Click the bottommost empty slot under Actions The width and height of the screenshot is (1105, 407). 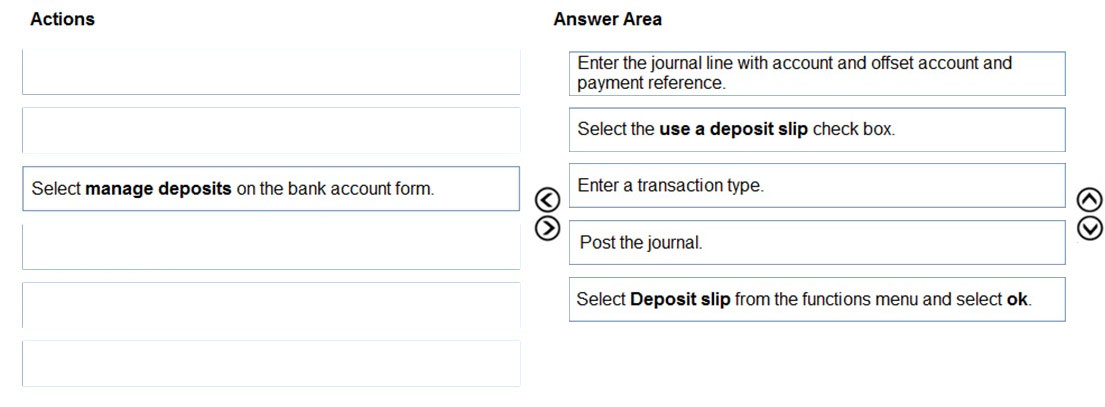pyautogui.click(x=271, y=363)
